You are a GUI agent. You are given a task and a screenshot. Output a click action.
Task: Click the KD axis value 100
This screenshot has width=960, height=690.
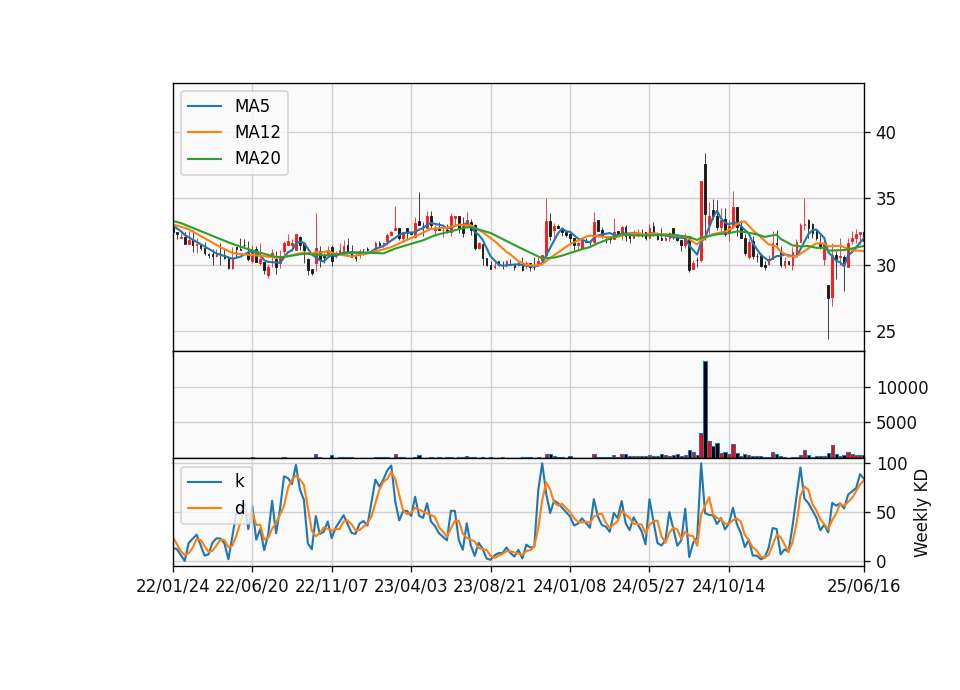point(892,464)
